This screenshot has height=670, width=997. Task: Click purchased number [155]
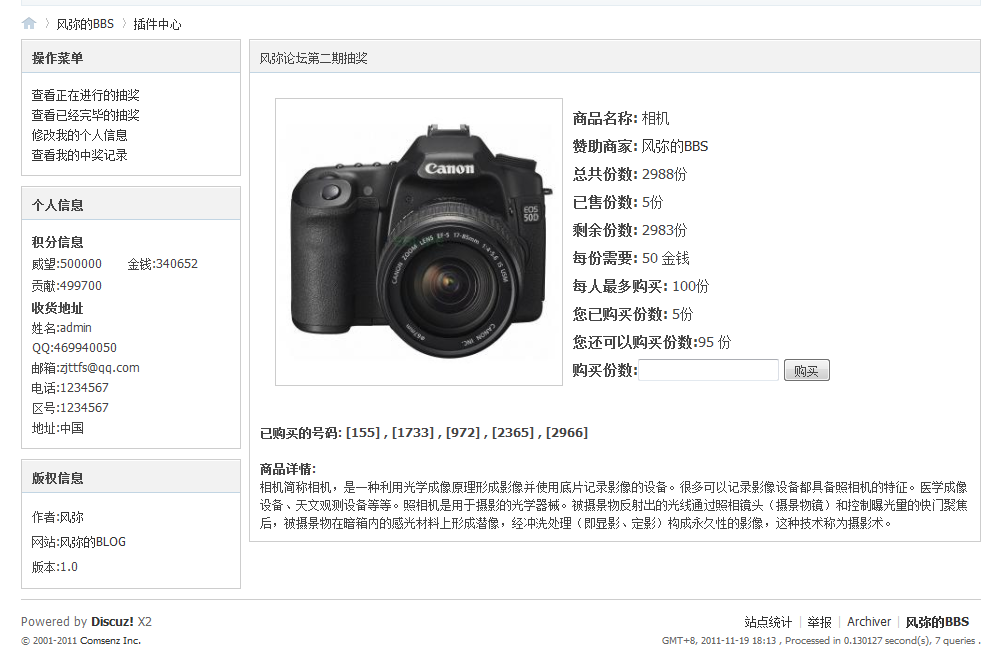tap(363, 433)
